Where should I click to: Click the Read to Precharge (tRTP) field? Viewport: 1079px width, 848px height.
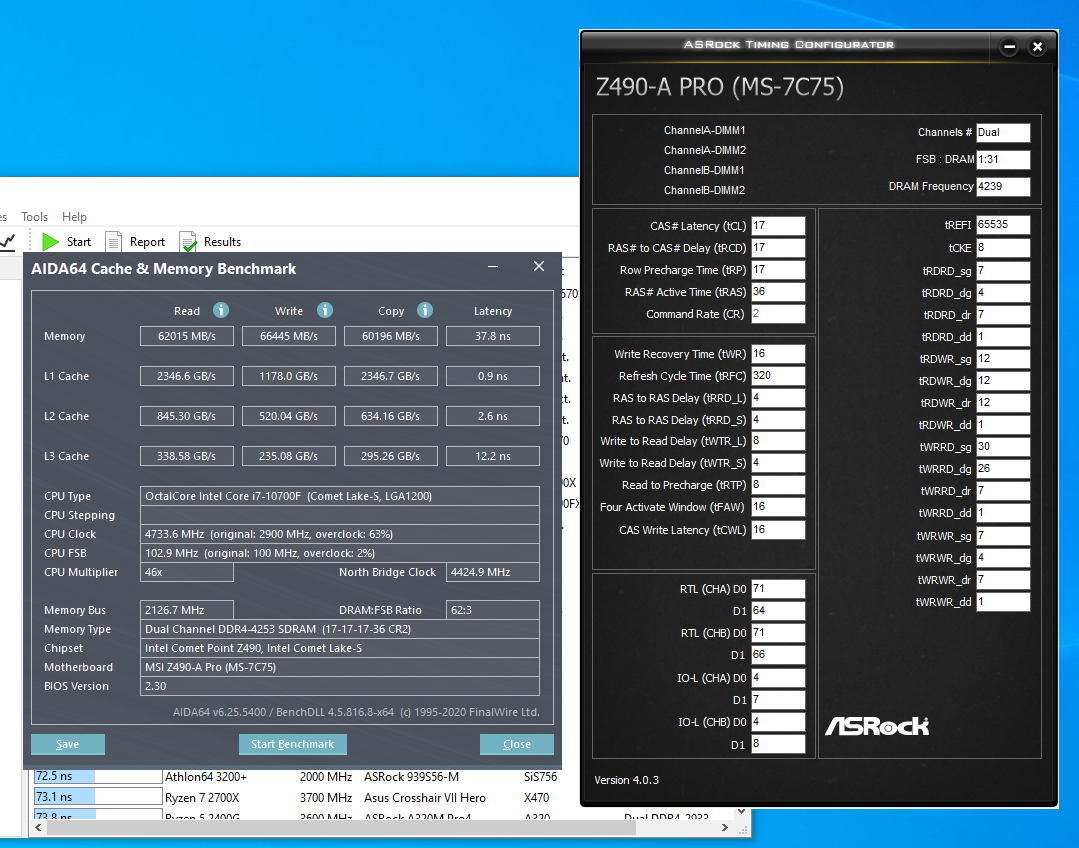[778, 485]
